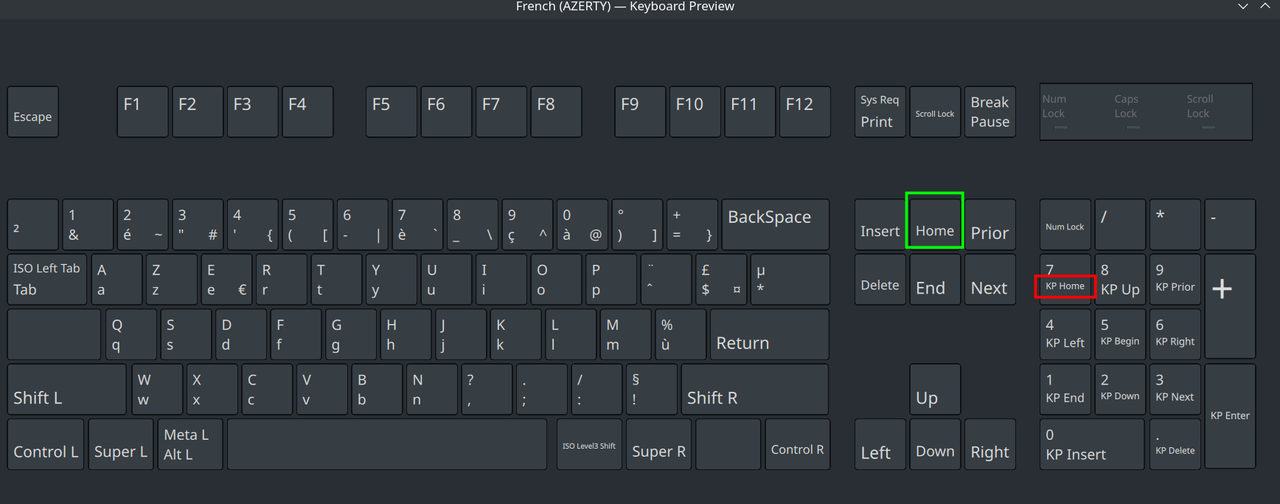This screenshot has height=504, width=1280.
Task: Click the Break Pause key
Action: pos(989,112)
